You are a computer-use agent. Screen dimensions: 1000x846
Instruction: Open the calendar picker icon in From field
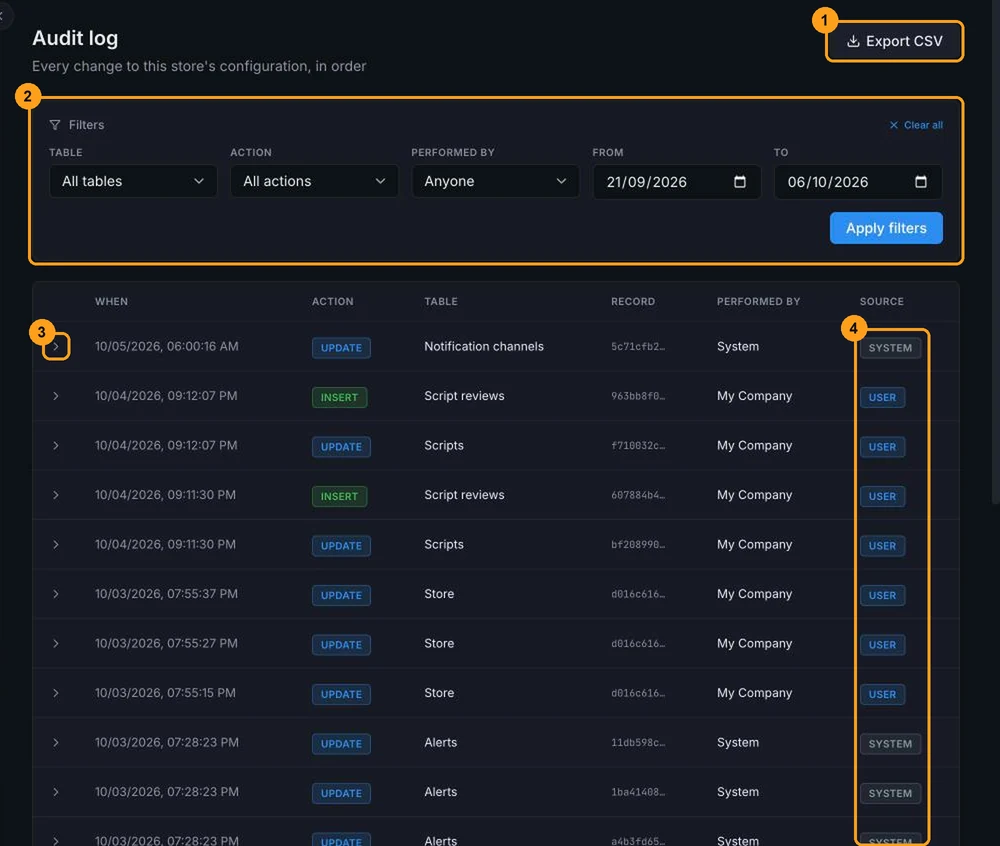739,182
